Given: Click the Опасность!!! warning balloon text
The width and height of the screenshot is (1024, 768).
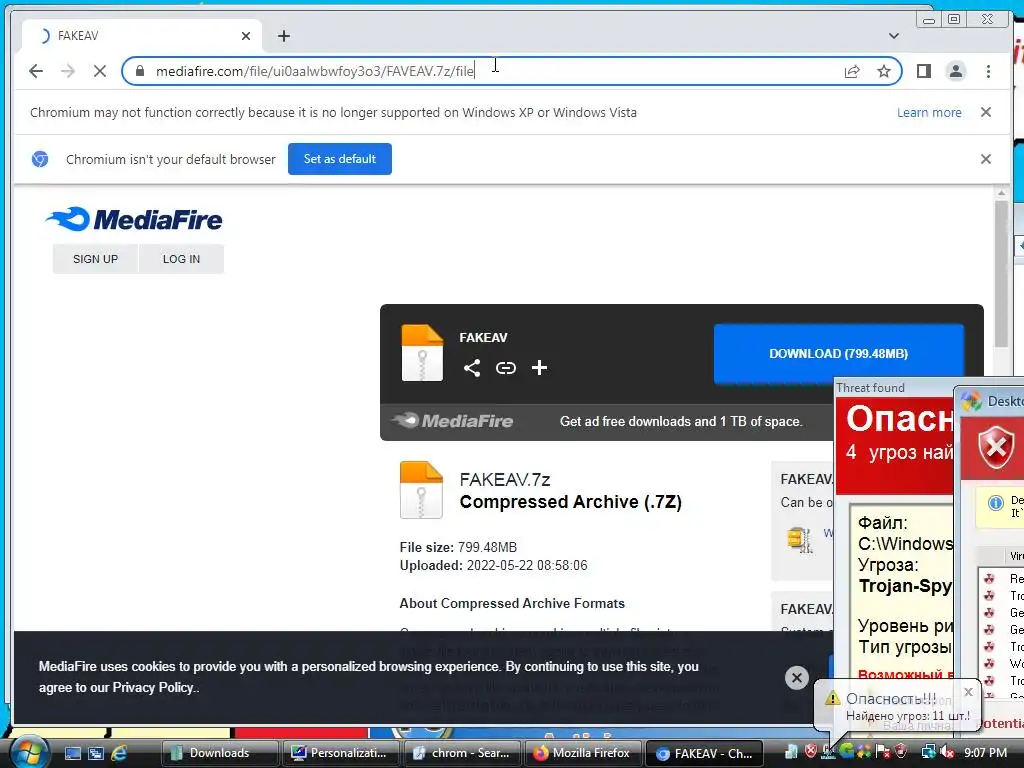Looking at the screenshot, I should tap(891, 698).
